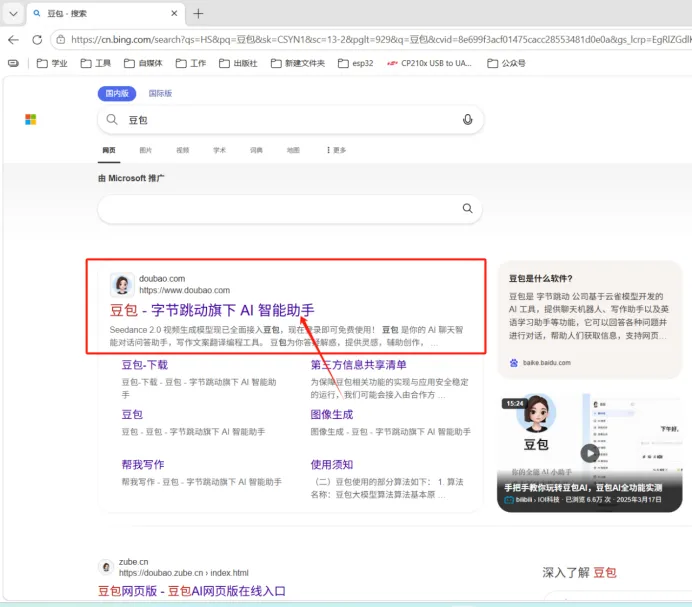Click the zube.cn favicon
The height and width of the screenshot is (607, 692).
pyautogui.click(x=106, y=567)
